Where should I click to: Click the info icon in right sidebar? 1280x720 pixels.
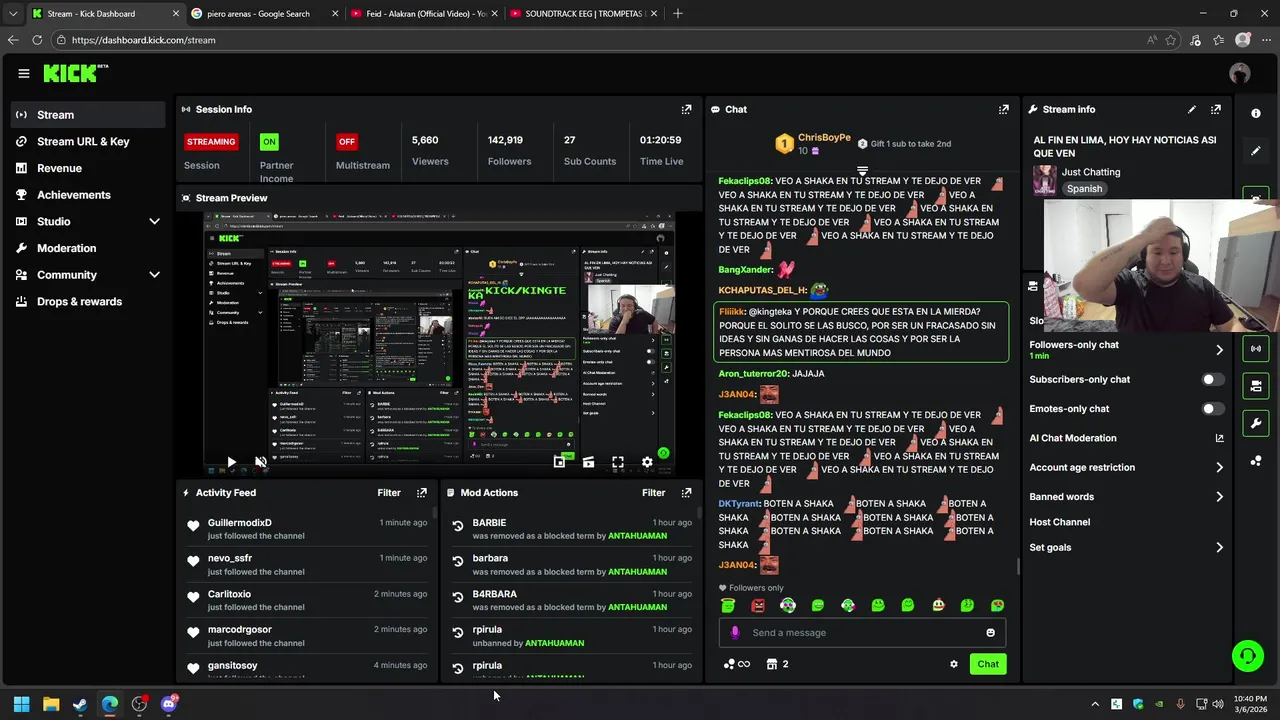click(1256, 113)
